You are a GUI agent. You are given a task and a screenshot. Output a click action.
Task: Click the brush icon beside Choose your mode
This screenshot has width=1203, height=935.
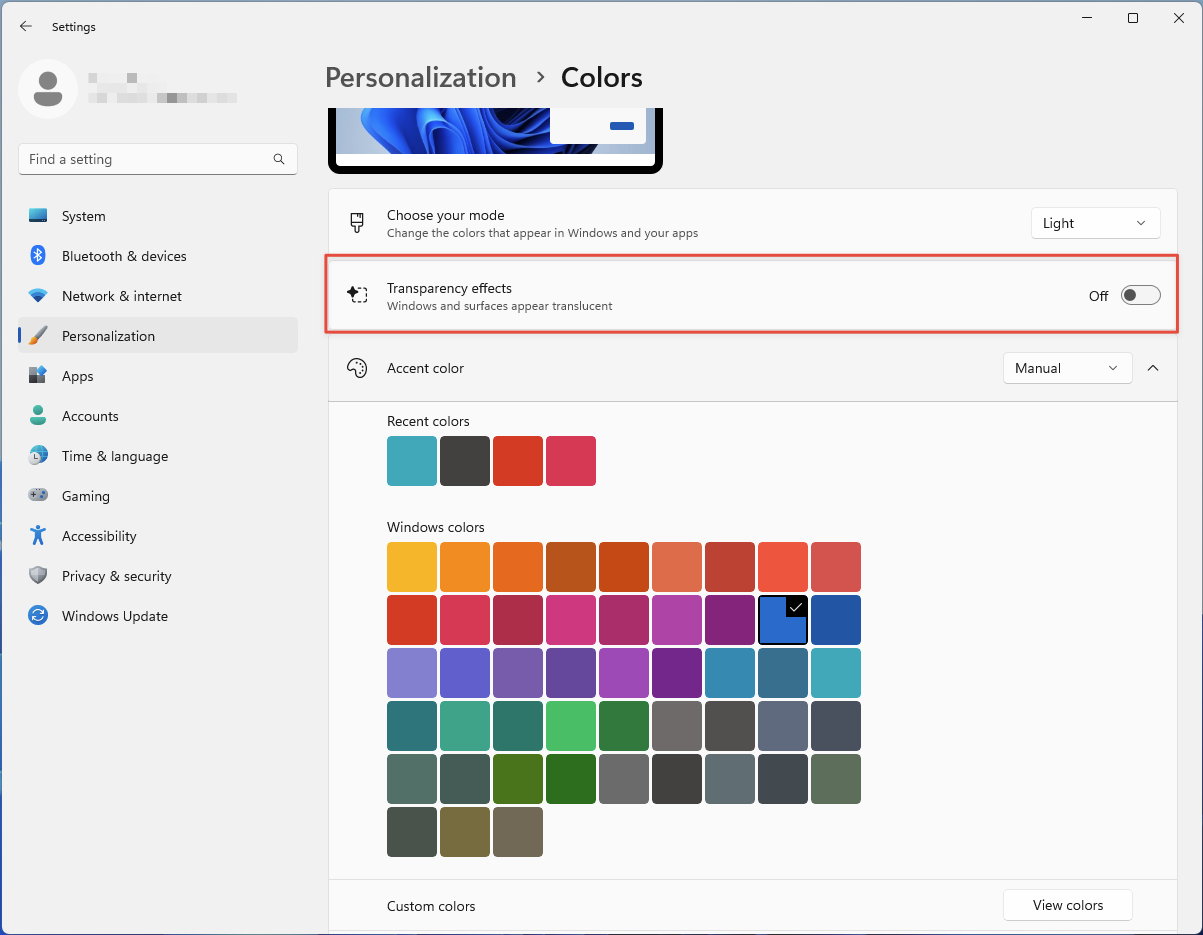click(x=357, y=223)
